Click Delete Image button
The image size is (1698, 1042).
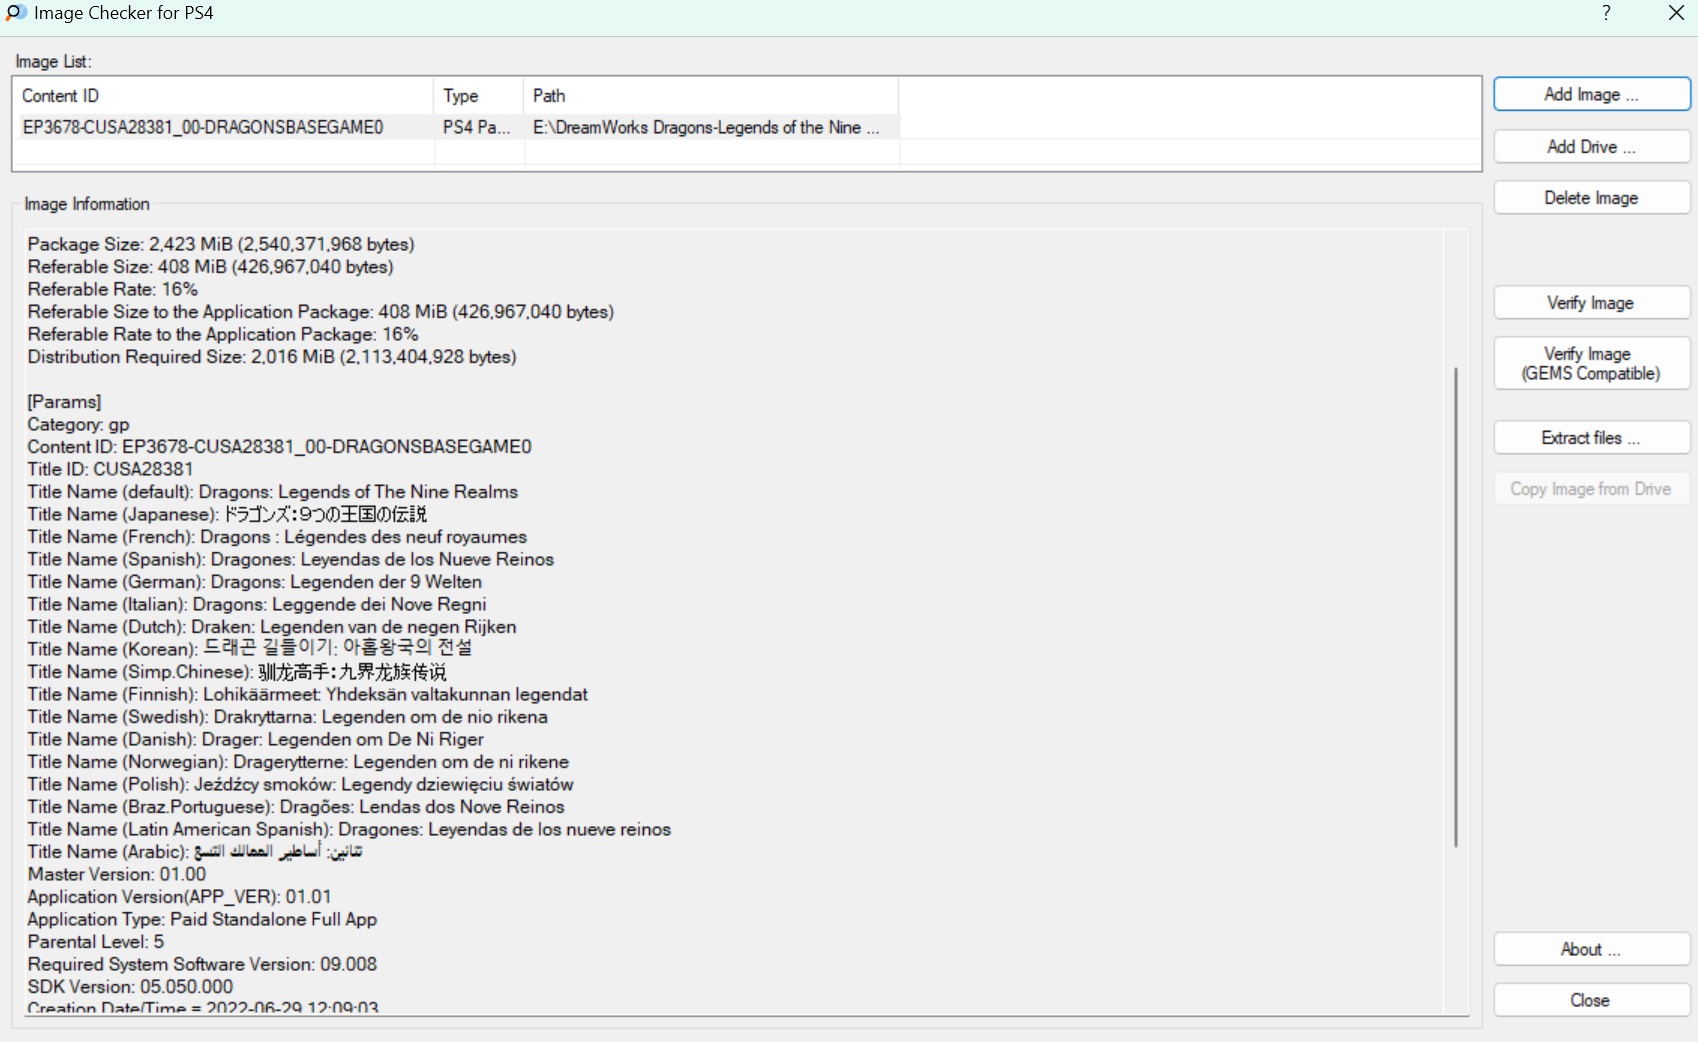point(1591,198)
